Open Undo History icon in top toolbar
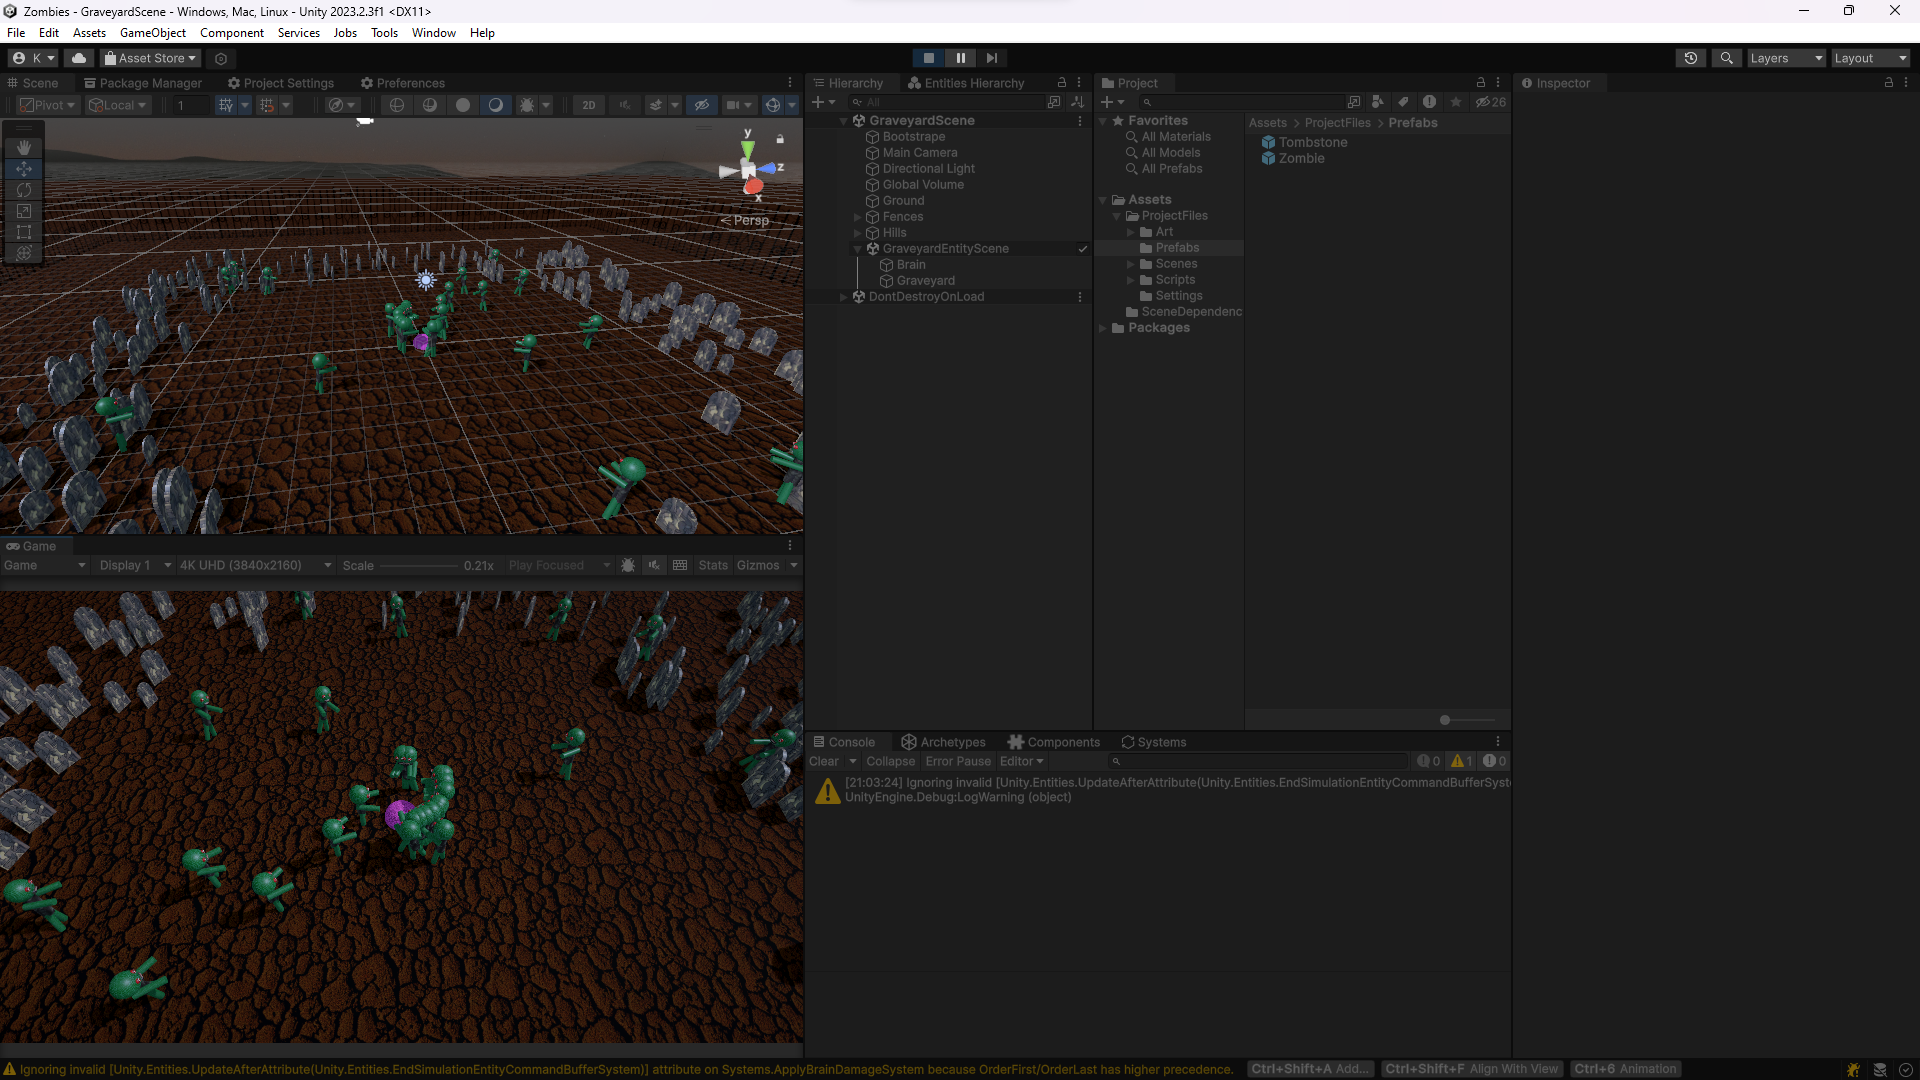1920x1080 pixels. pyautogui.click(x=1690, y=58)
